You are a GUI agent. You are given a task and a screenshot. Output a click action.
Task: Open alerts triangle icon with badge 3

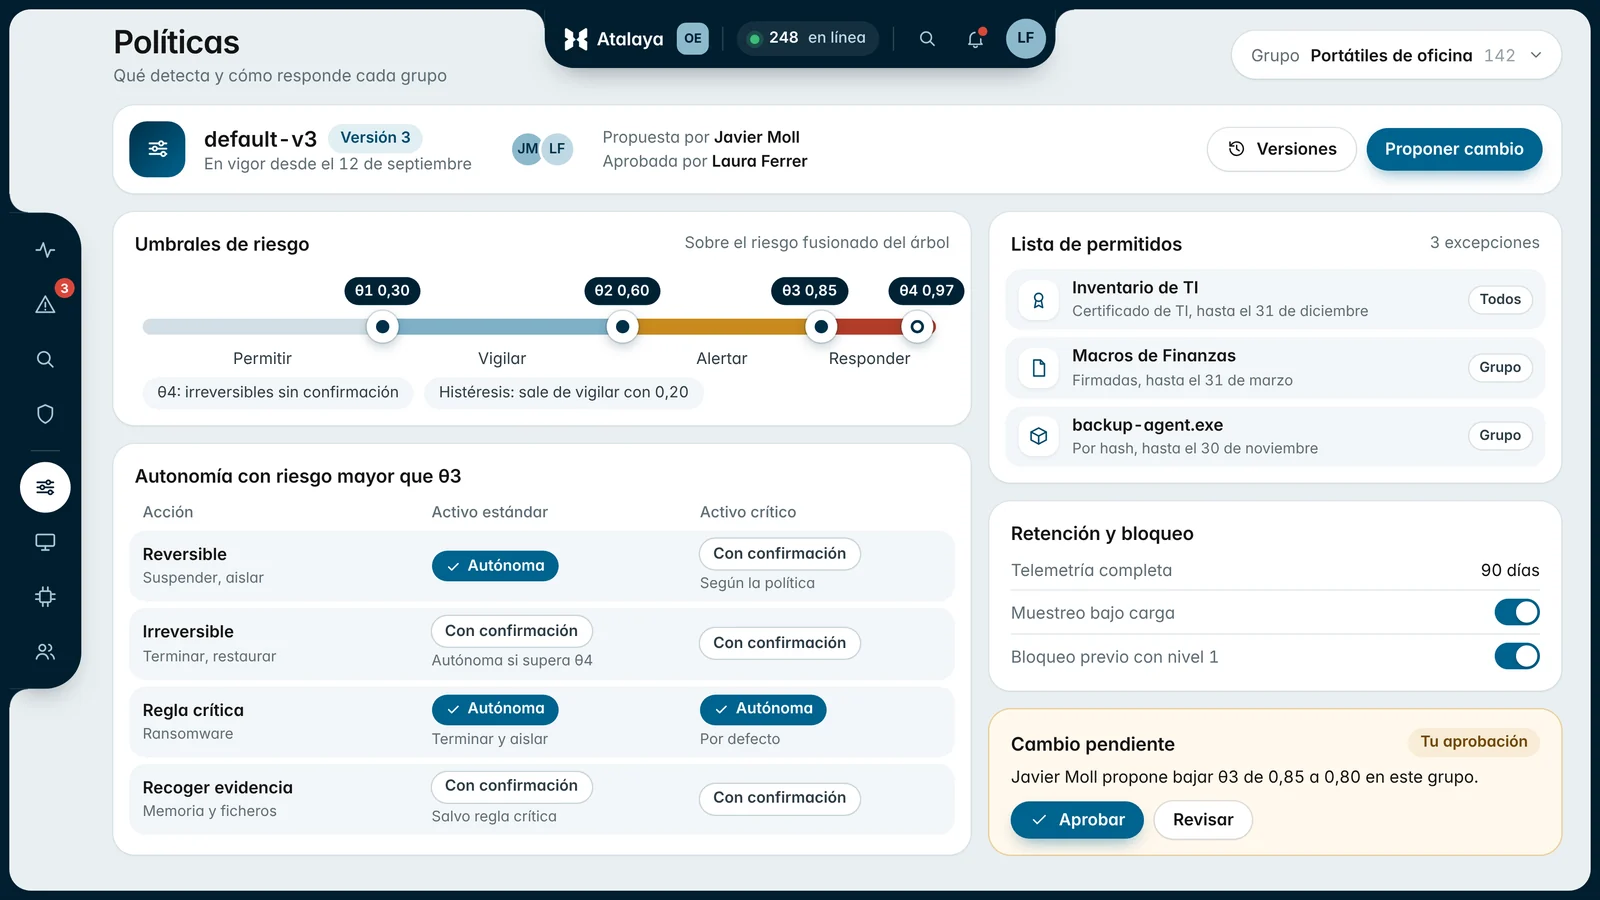click(45, 304)
